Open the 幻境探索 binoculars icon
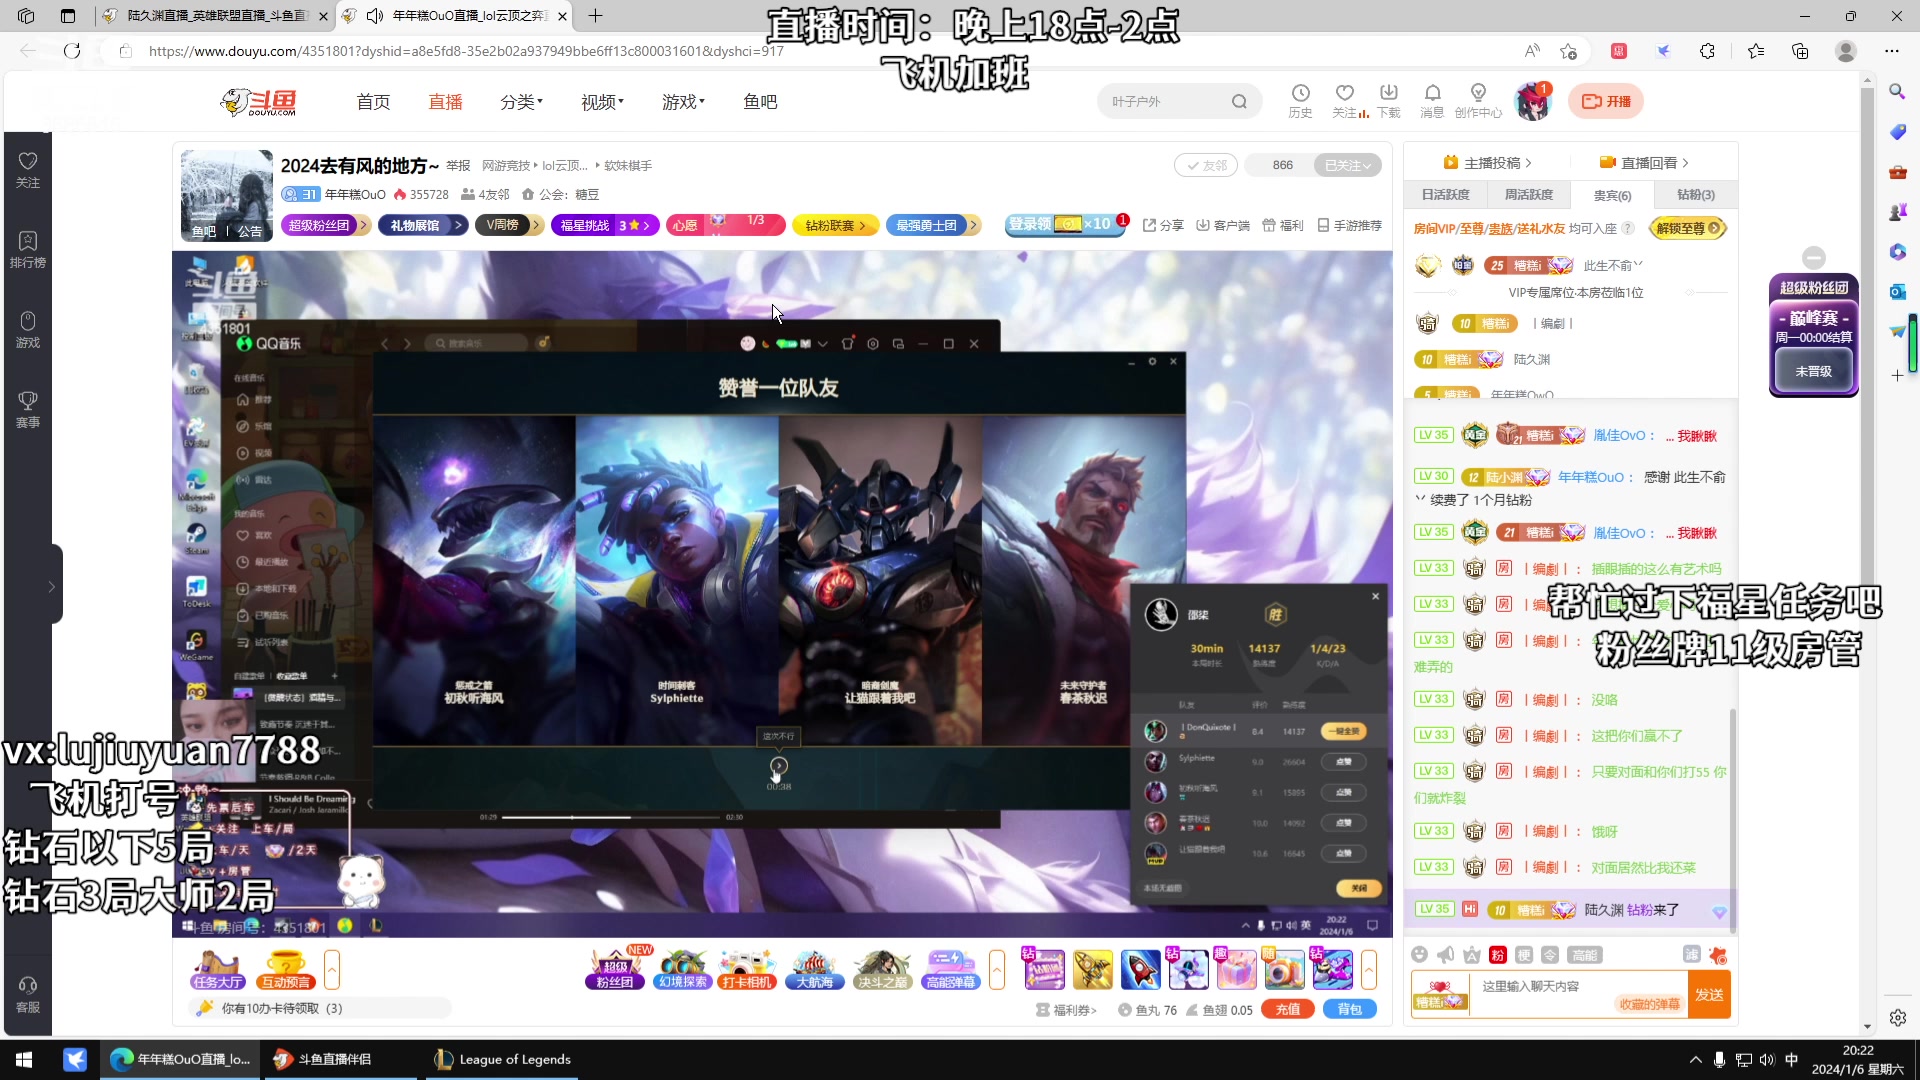This screenshot has height=1080, width=1920. point(683,970)
